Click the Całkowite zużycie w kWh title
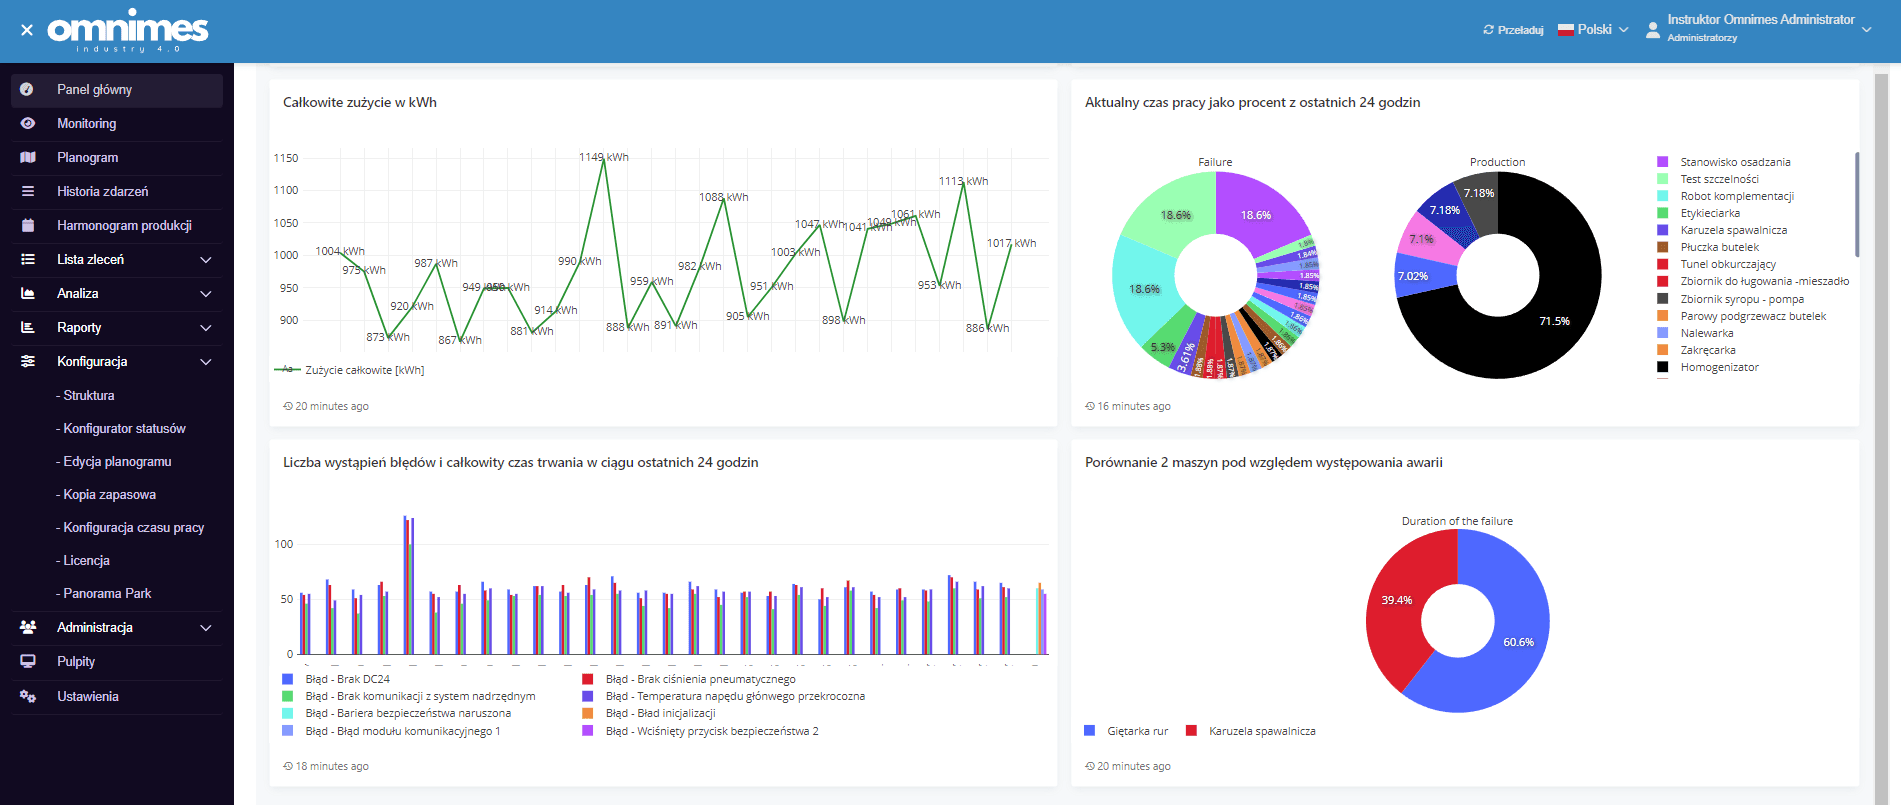 point(360,102)
